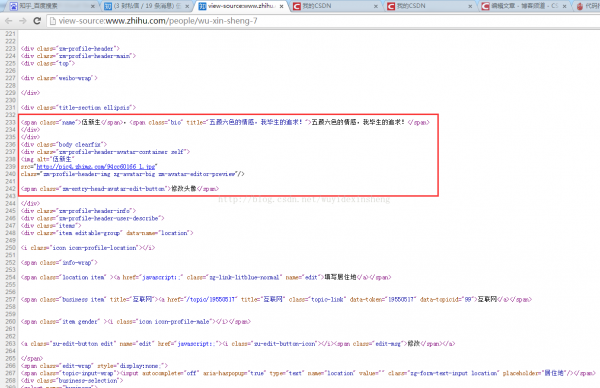
Task: Switch to the 编辑文章 - 博客频道 tab
Action: (x=525, y=6)
